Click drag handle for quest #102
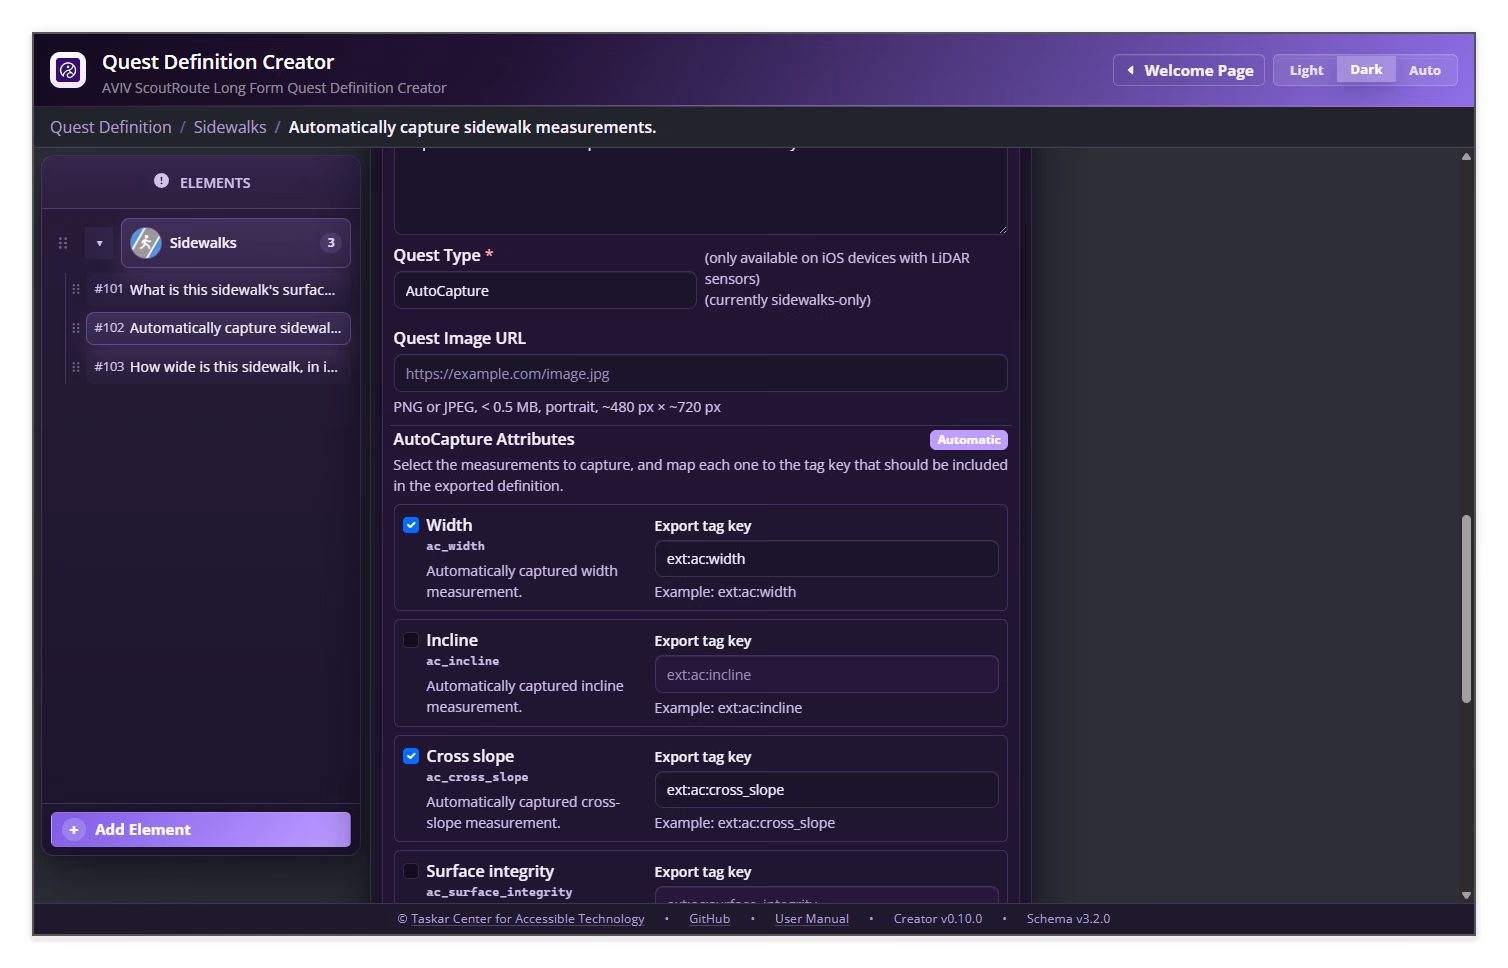Image resolution: width=1508 pixels, height=968 pixels. click(76, 328)
